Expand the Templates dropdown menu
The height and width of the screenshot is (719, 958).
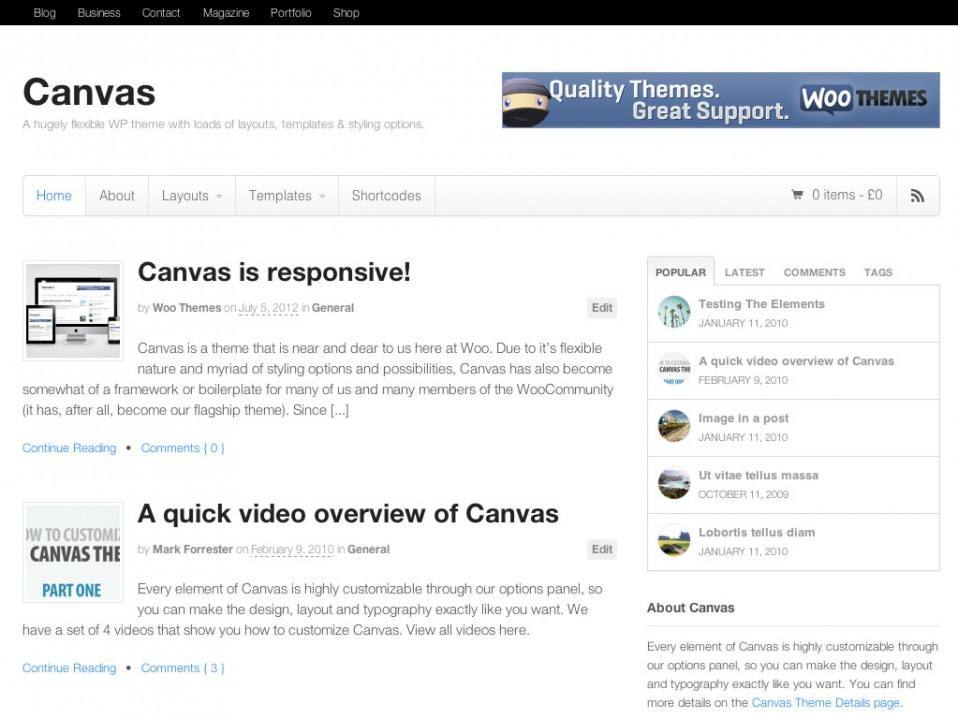287,195
